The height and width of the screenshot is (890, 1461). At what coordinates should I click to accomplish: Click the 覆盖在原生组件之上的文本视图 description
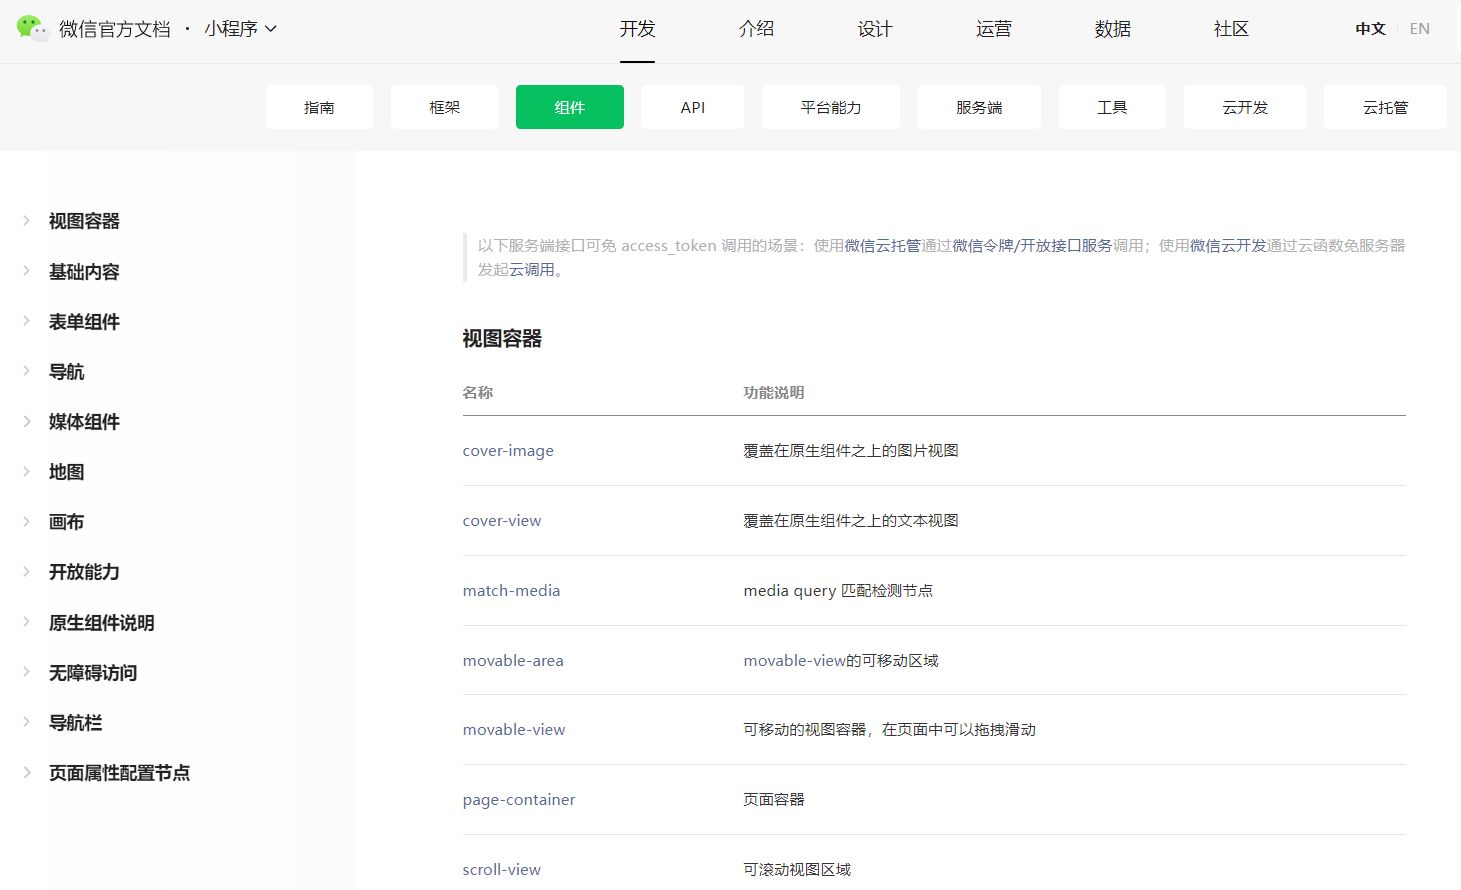click(x=851, y=520)
